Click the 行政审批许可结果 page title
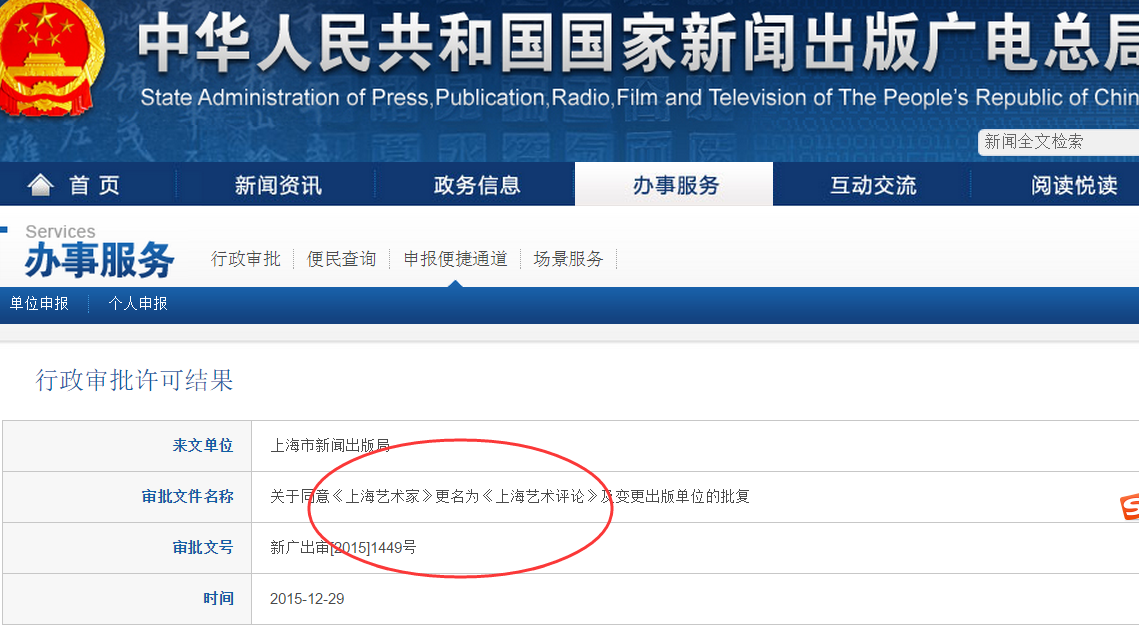This screenshot has width=1139, height=625. coord(134,380)
